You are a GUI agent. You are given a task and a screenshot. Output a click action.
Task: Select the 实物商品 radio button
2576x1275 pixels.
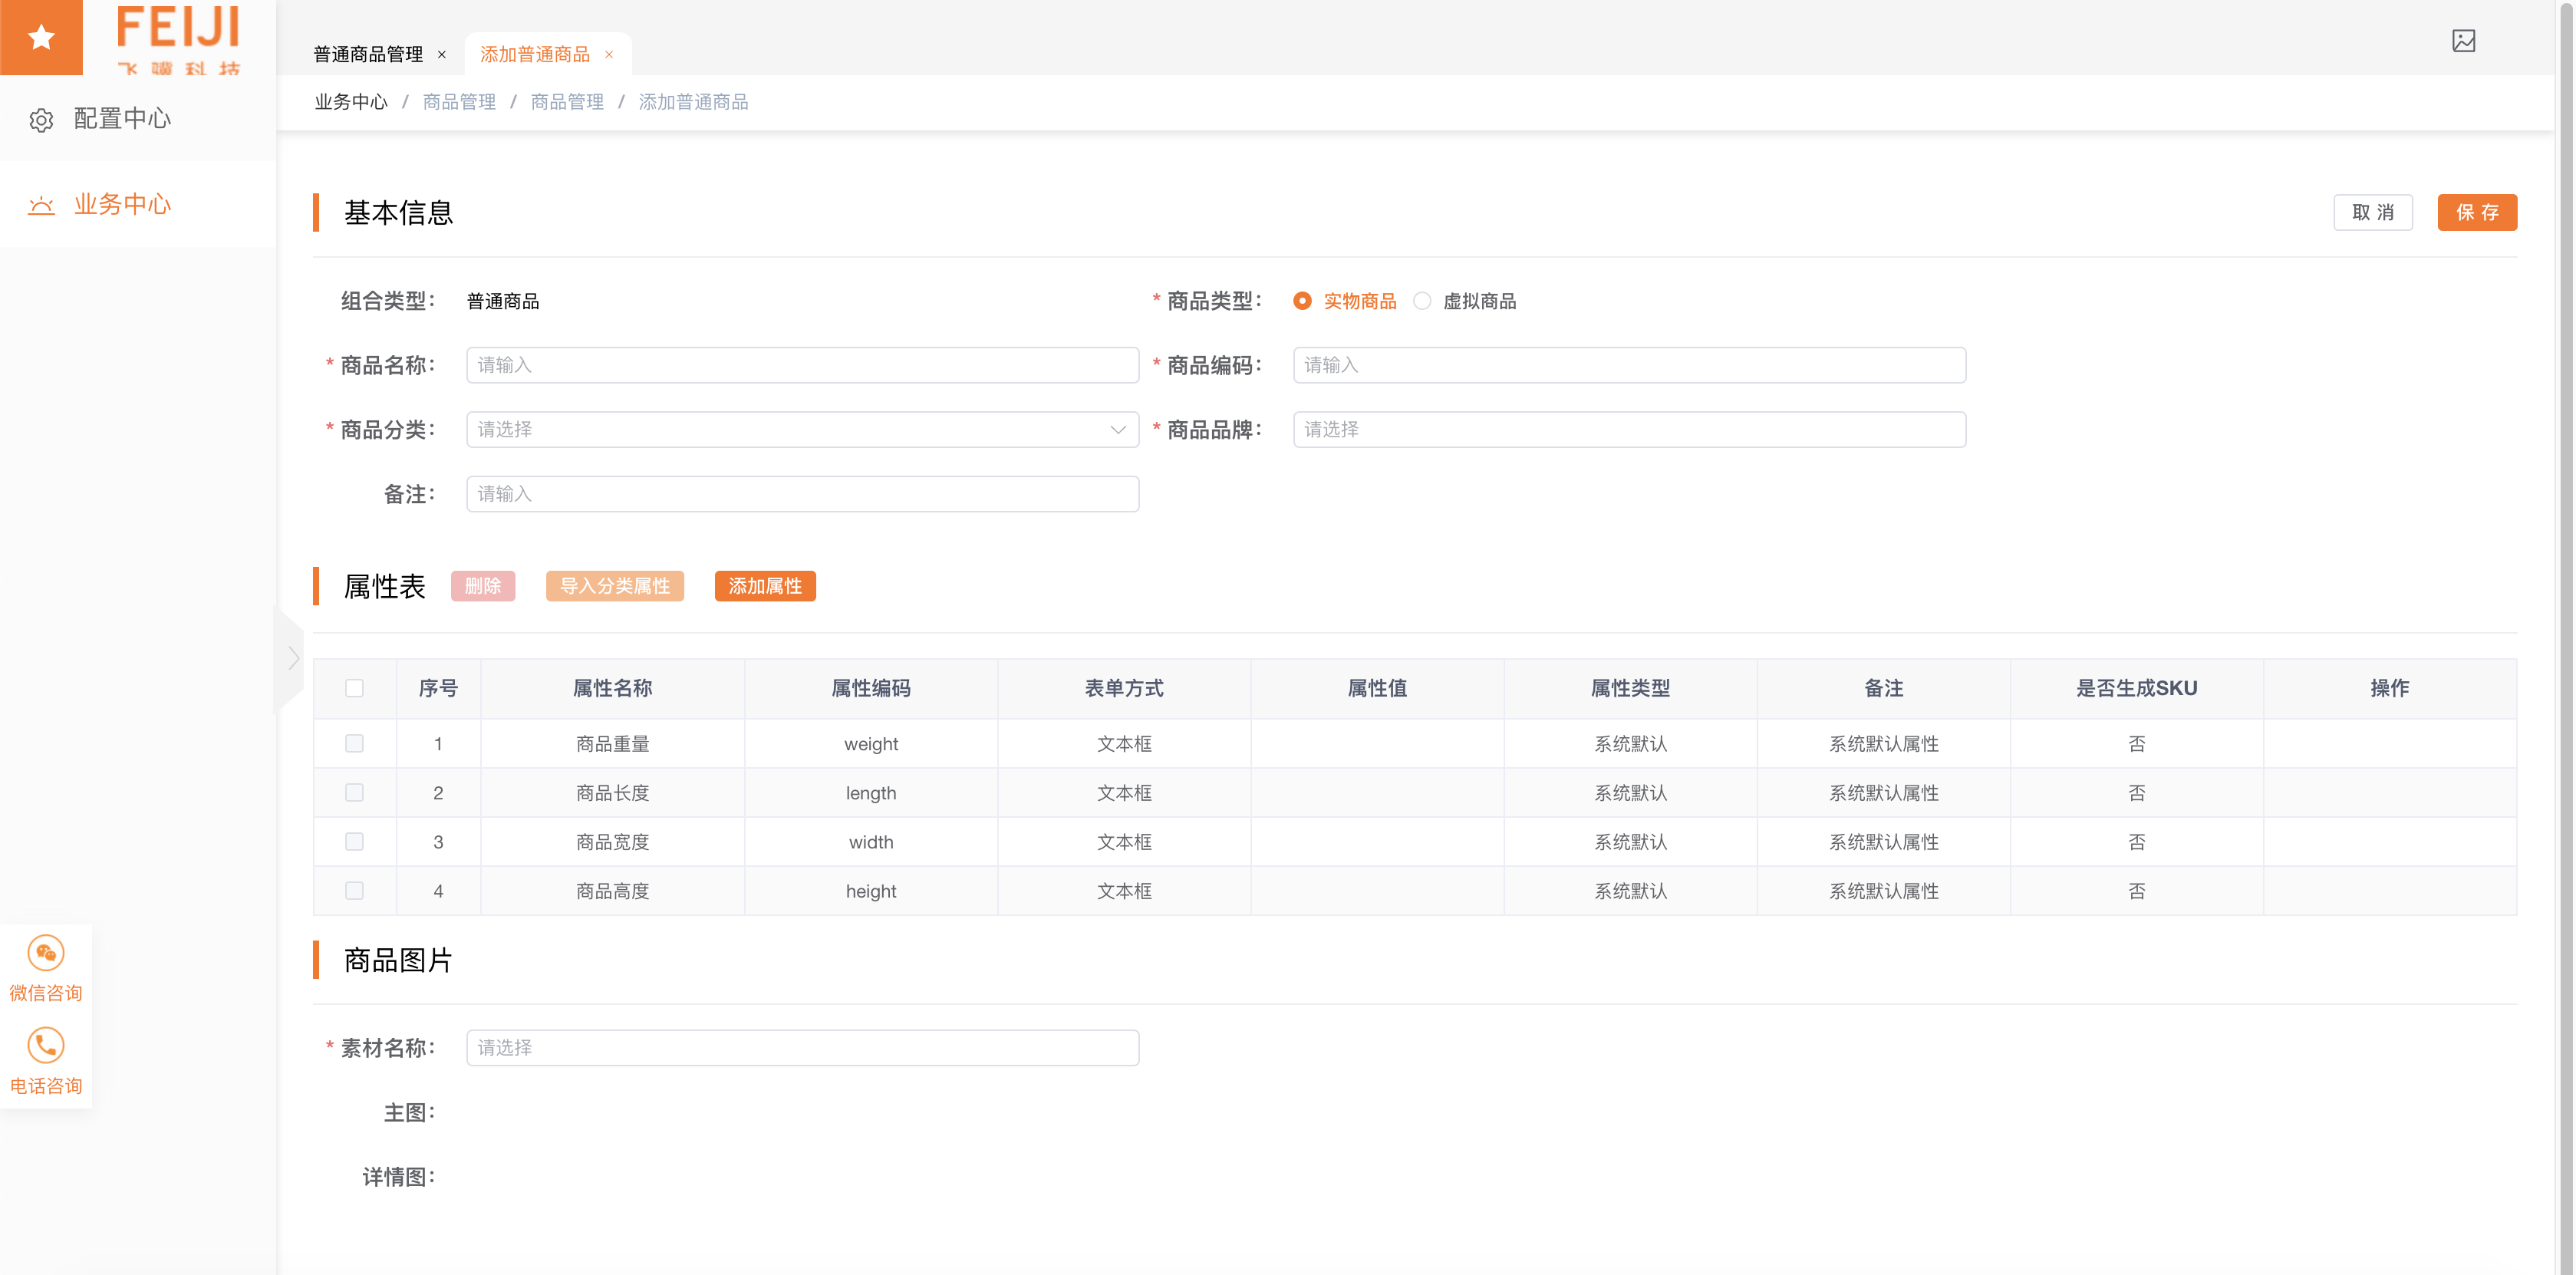1302,301
